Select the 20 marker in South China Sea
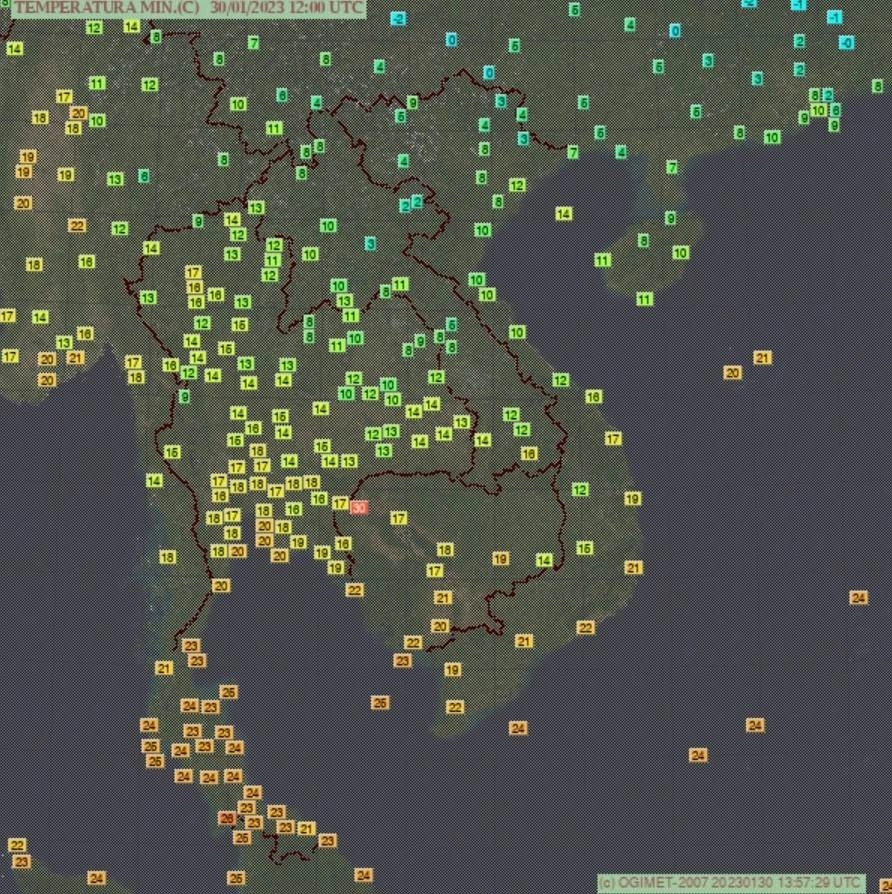Viewport: 892px width, 894px height. [732, 372]
